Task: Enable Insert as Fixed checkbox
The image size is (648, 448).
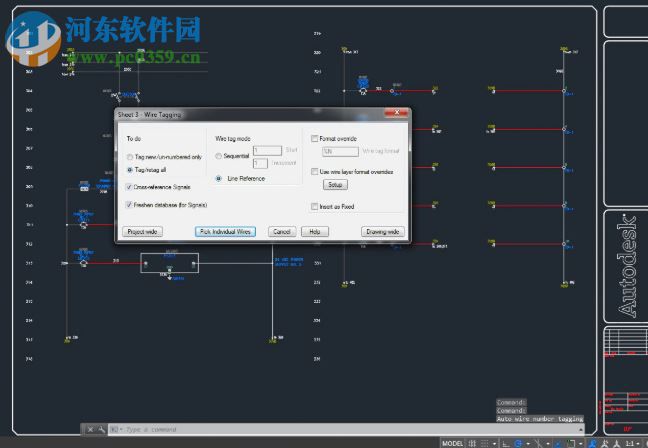Action: tap(314, 206)
